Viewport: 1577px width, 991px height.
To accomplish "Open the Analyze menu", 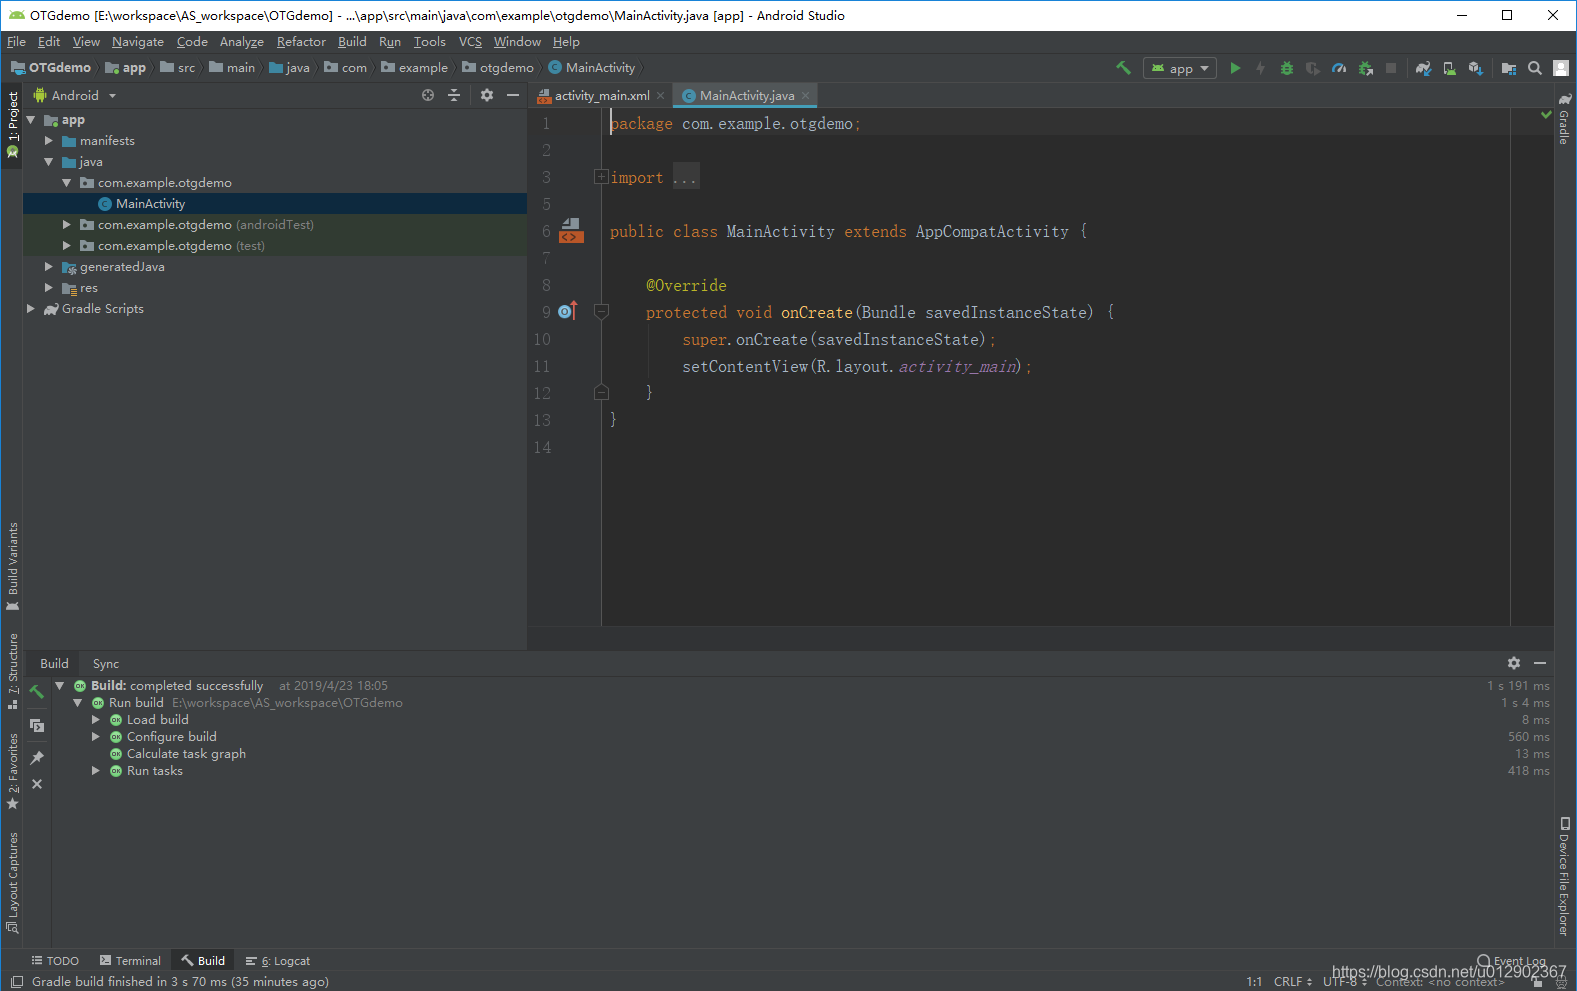I will tap(242, 42).
